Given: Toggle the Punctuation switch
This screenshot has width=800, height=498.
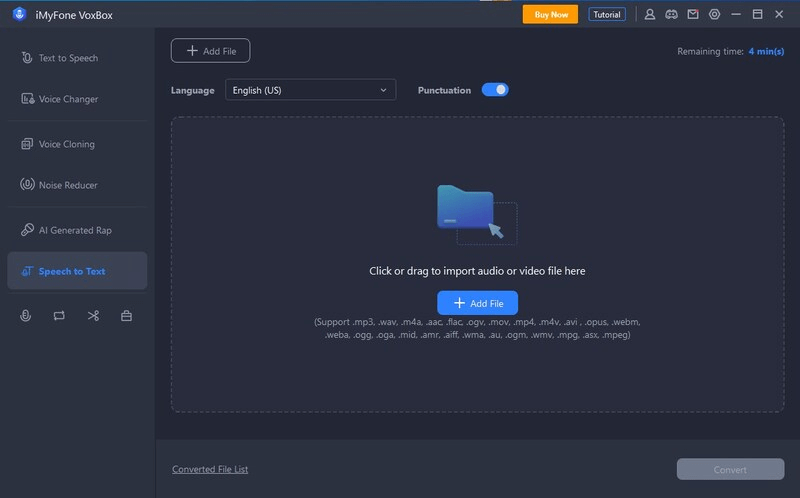Looking at the screenshot, I should pyautogui.click(x=495, y=90).
